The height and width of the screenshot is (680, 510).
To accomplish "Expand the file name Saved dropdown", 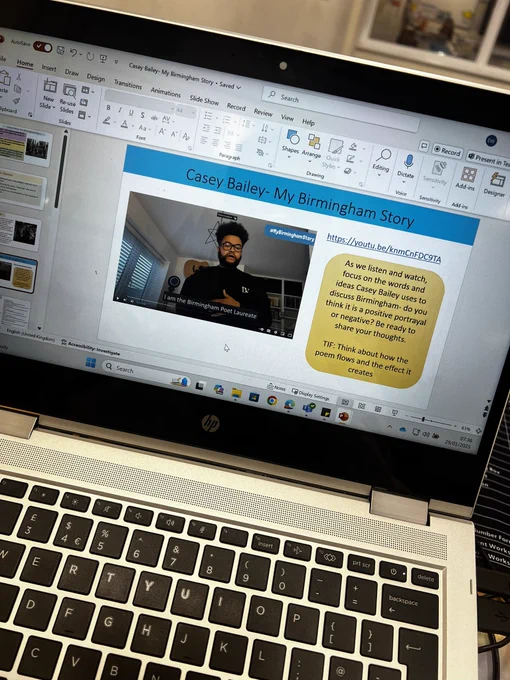I will pos(238,87).
